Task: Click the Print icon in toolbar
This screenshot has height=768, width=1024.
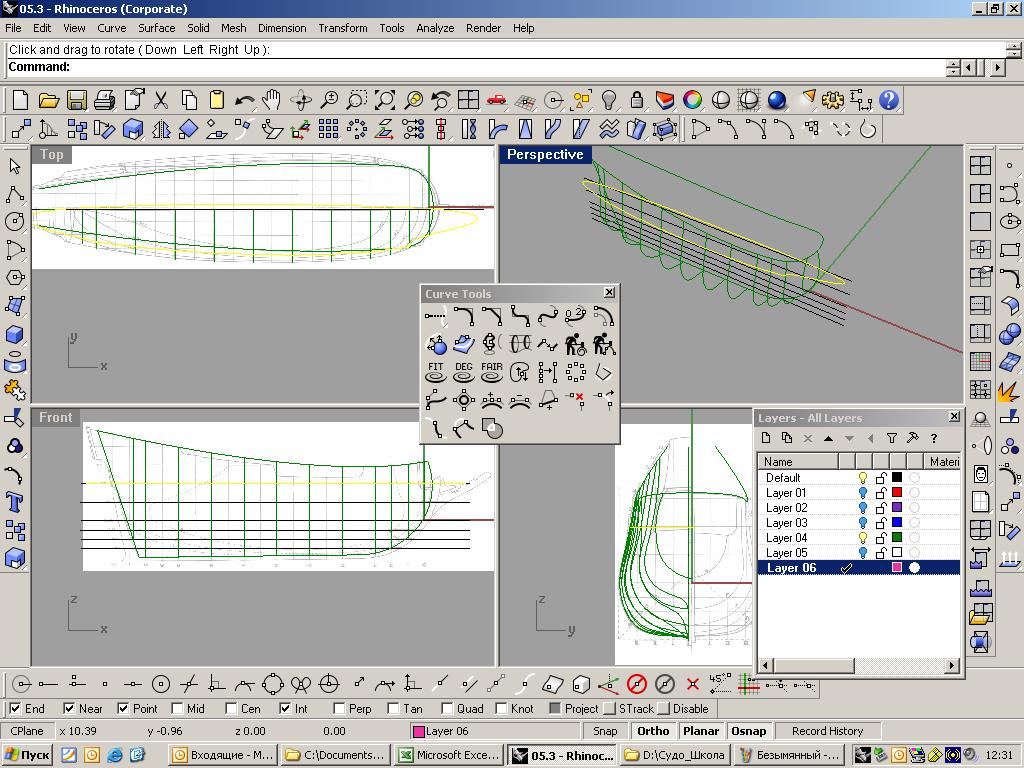Action: [x=104, y=100]
